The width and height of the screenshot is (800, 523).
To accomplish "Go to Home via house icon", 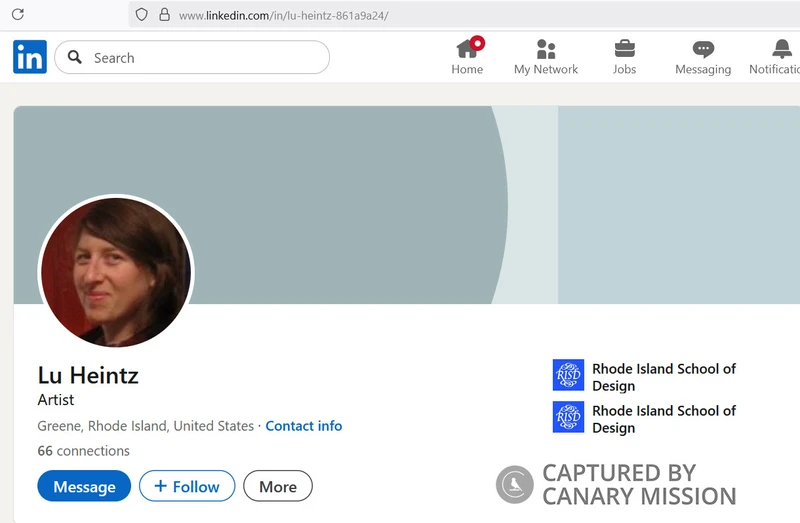I will coord(467,49).
